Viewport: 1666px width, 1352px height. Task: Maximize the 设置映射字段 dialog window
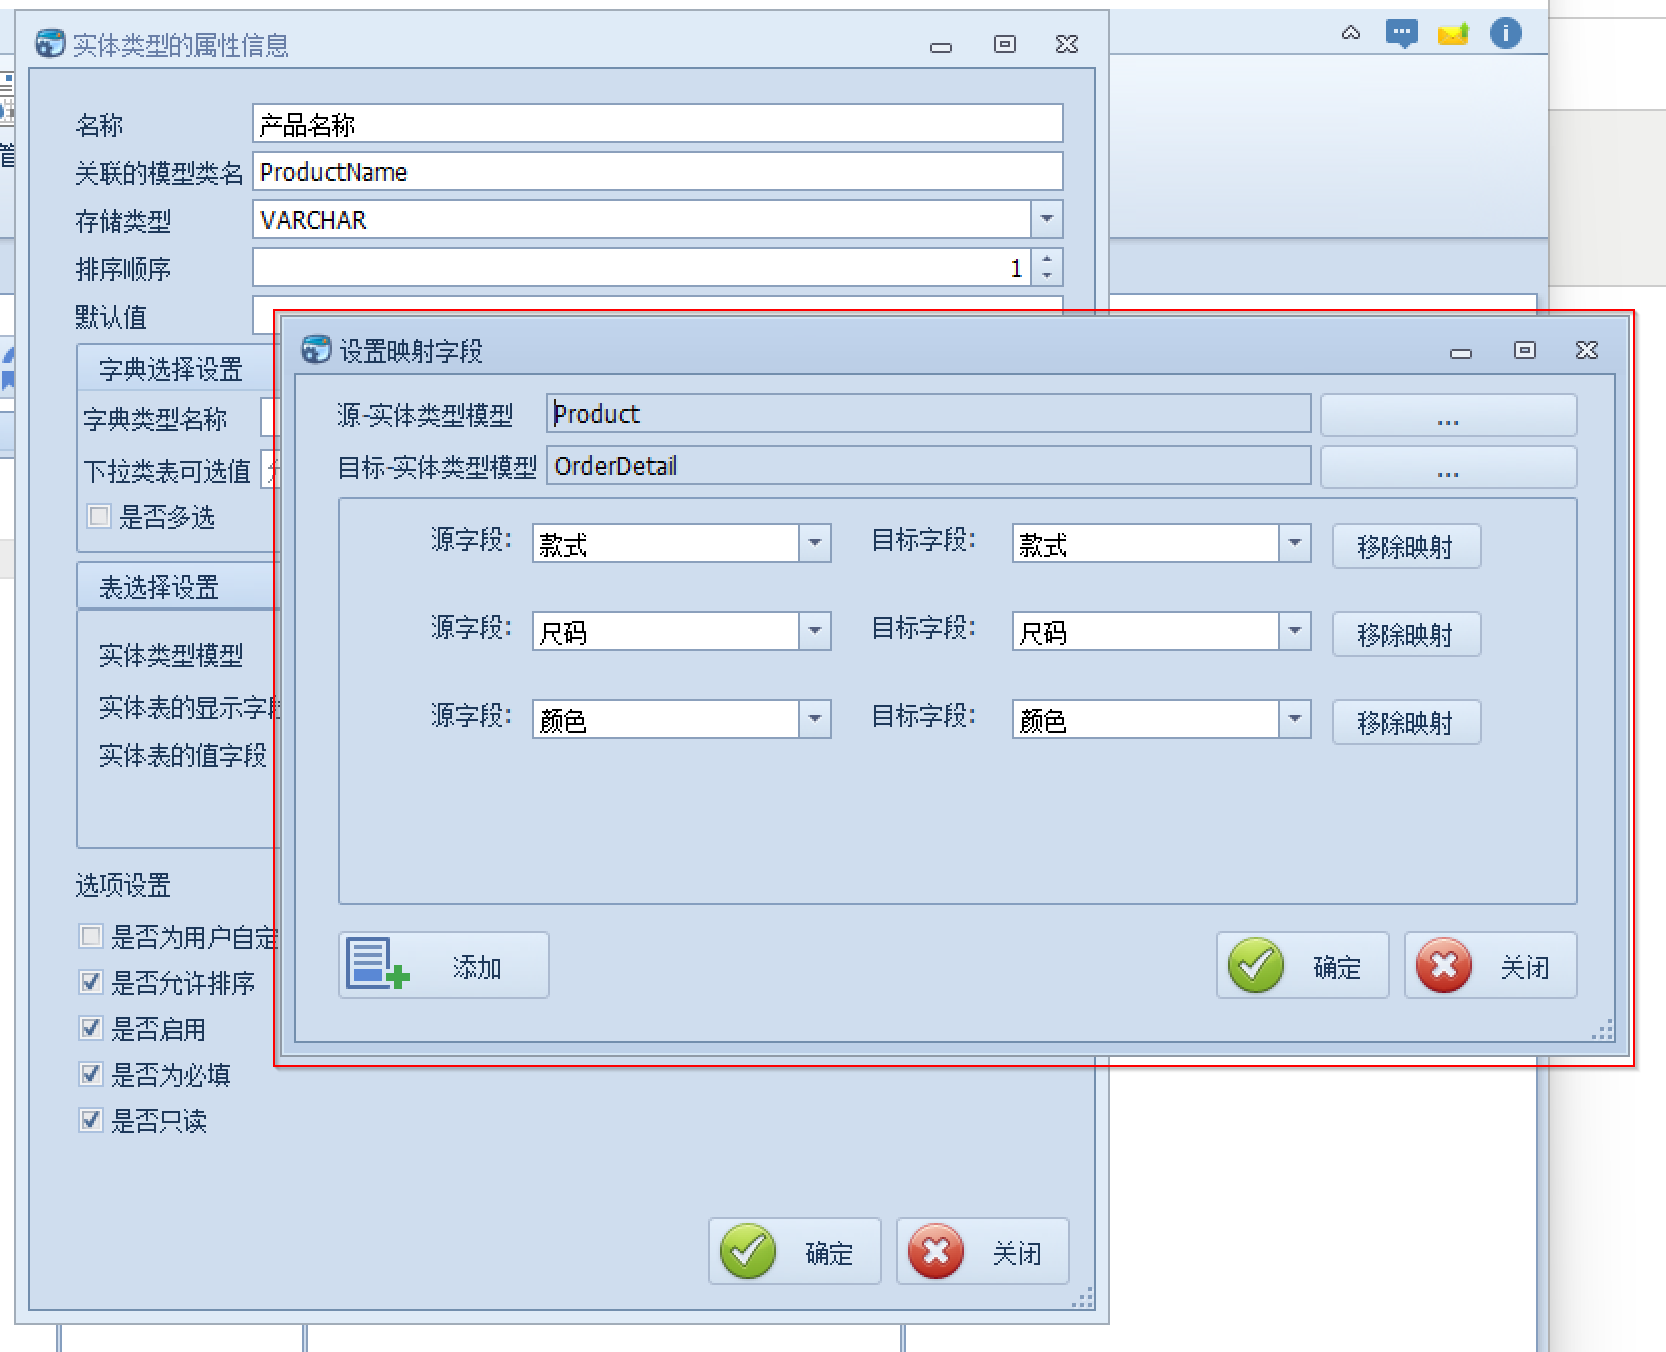[x=1524, y=350]
